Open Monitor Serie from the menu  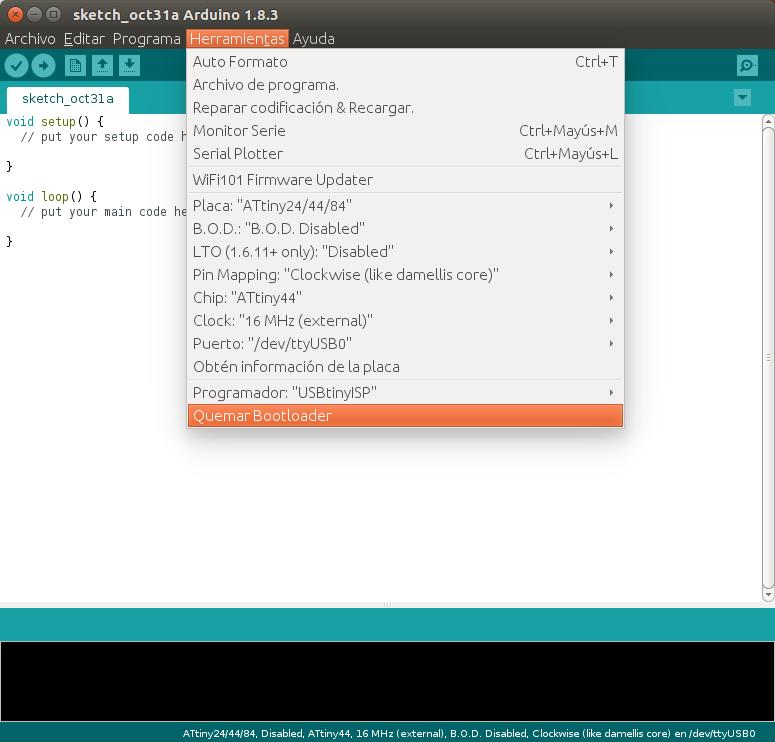pos(405,131)
